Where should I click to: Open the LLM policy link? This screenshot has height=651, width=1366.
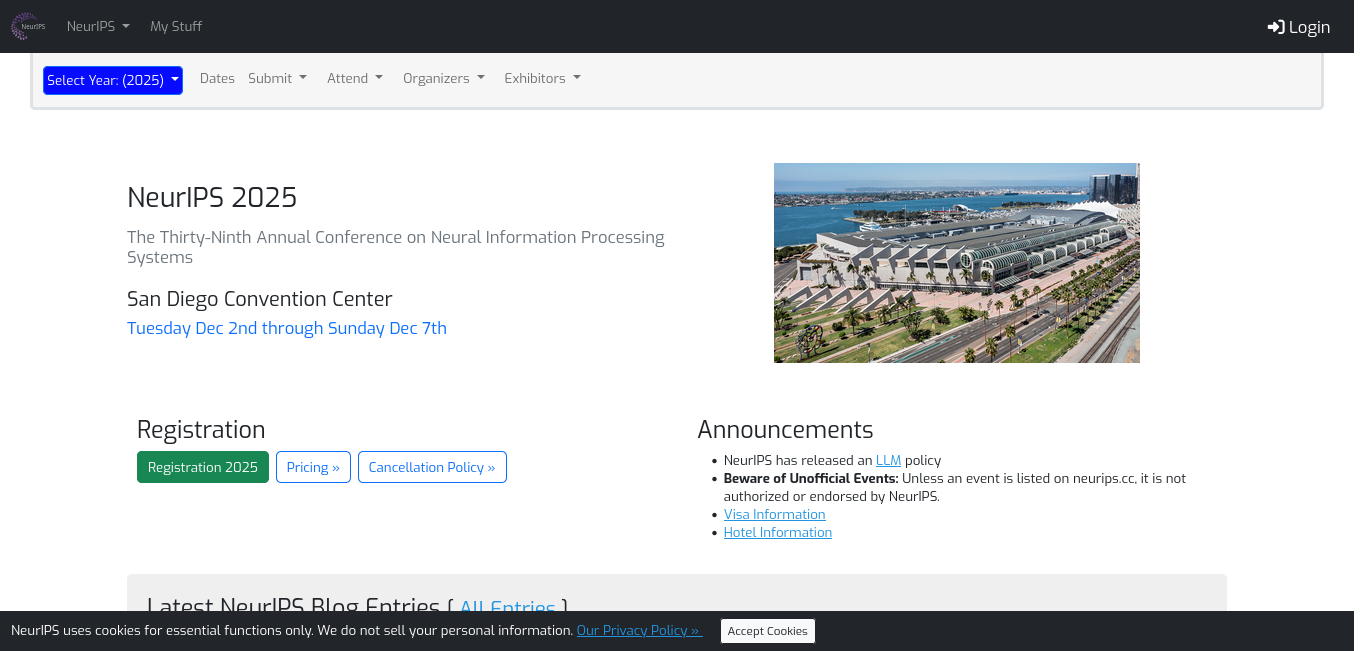point(889,460)
